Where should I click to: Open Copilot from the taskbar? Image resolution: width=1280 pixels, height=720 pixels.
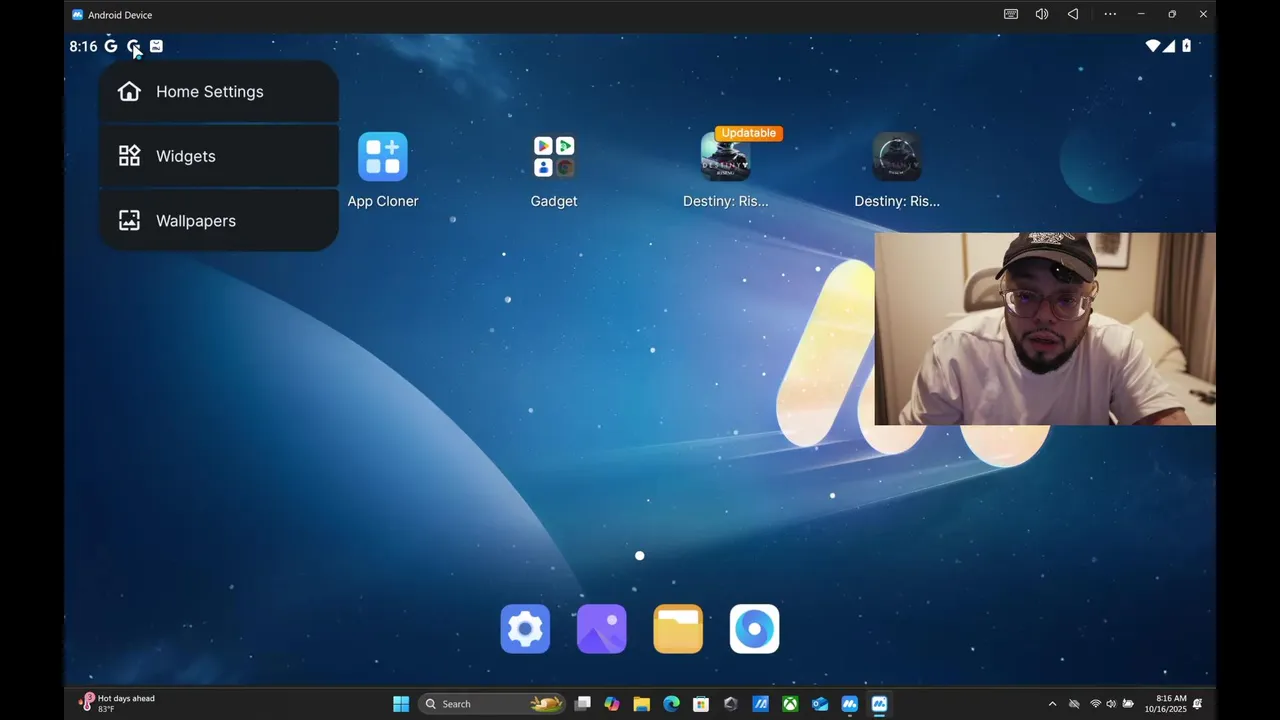pyautogui.click(x=612, y=704)
